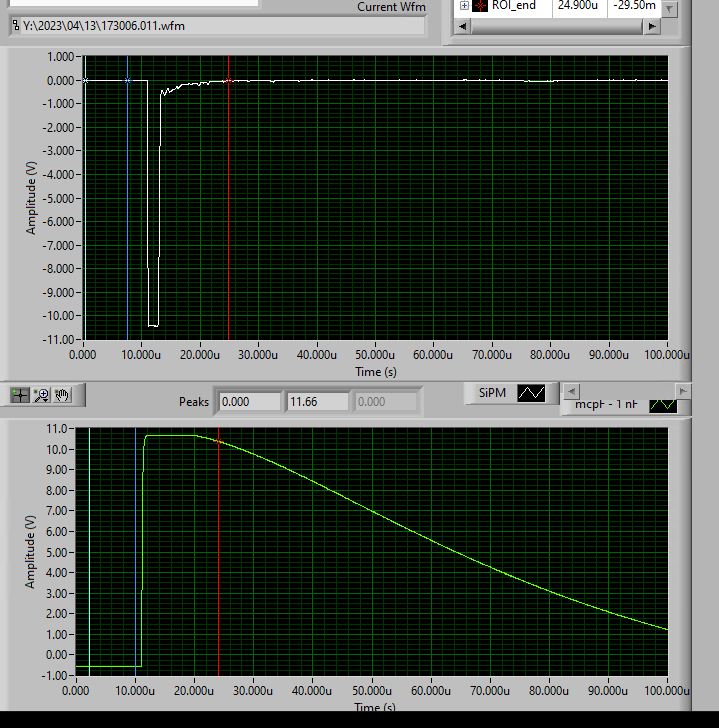Expand the ROI_end cursor row
Image resolution: width=719 pixels, height=728 pixels.
click(464, 6)
